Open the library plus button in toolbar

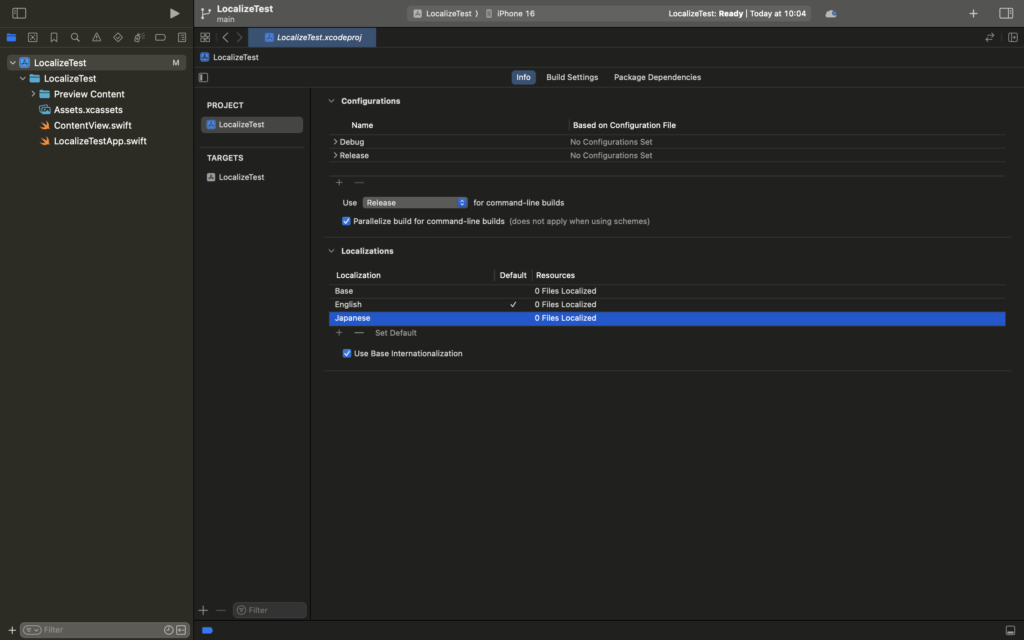[x=973, y=13]
